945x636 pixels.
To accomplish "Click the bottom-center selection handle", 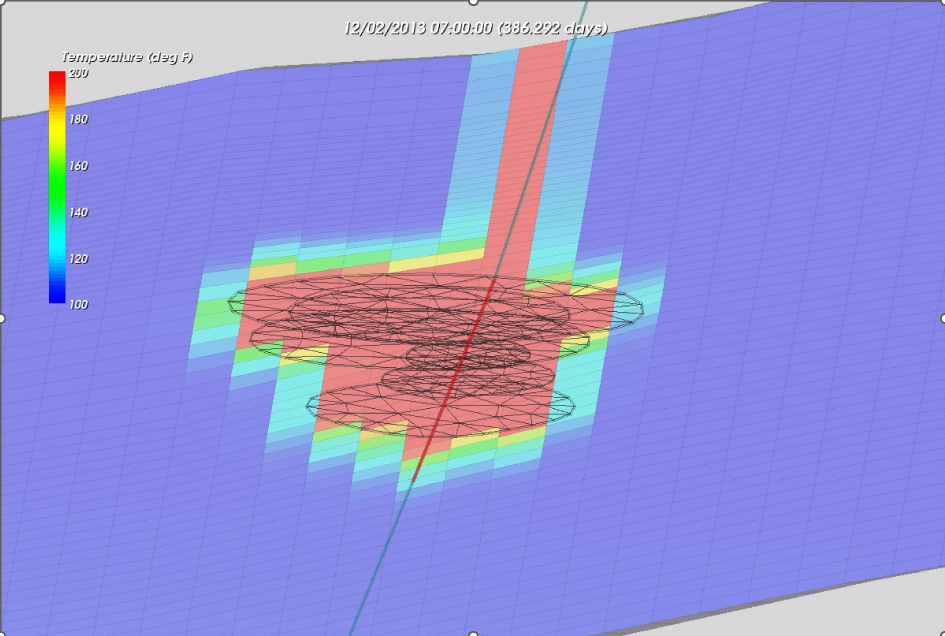I will tap(473, 634).
